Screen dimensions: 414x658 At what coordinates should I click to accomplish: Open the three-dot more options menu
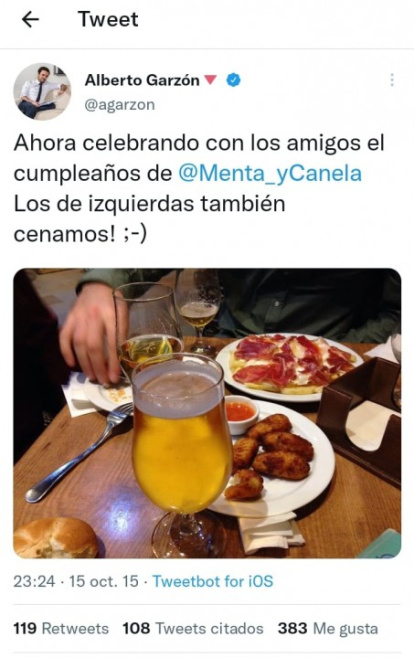[392, 80]
